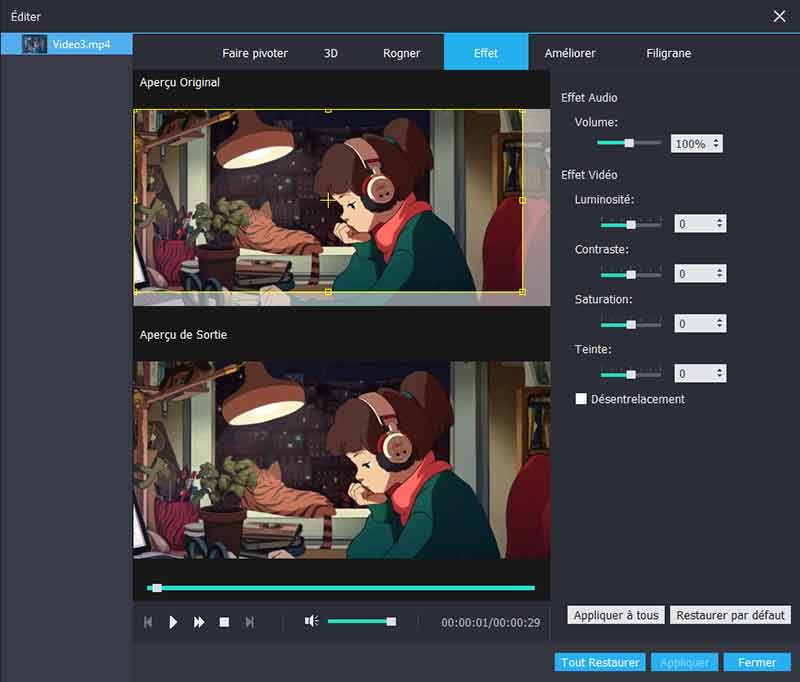This screenshot has height=682, width=800.
Task: Click the Play button in playback controls
Action: pos(173,622)
